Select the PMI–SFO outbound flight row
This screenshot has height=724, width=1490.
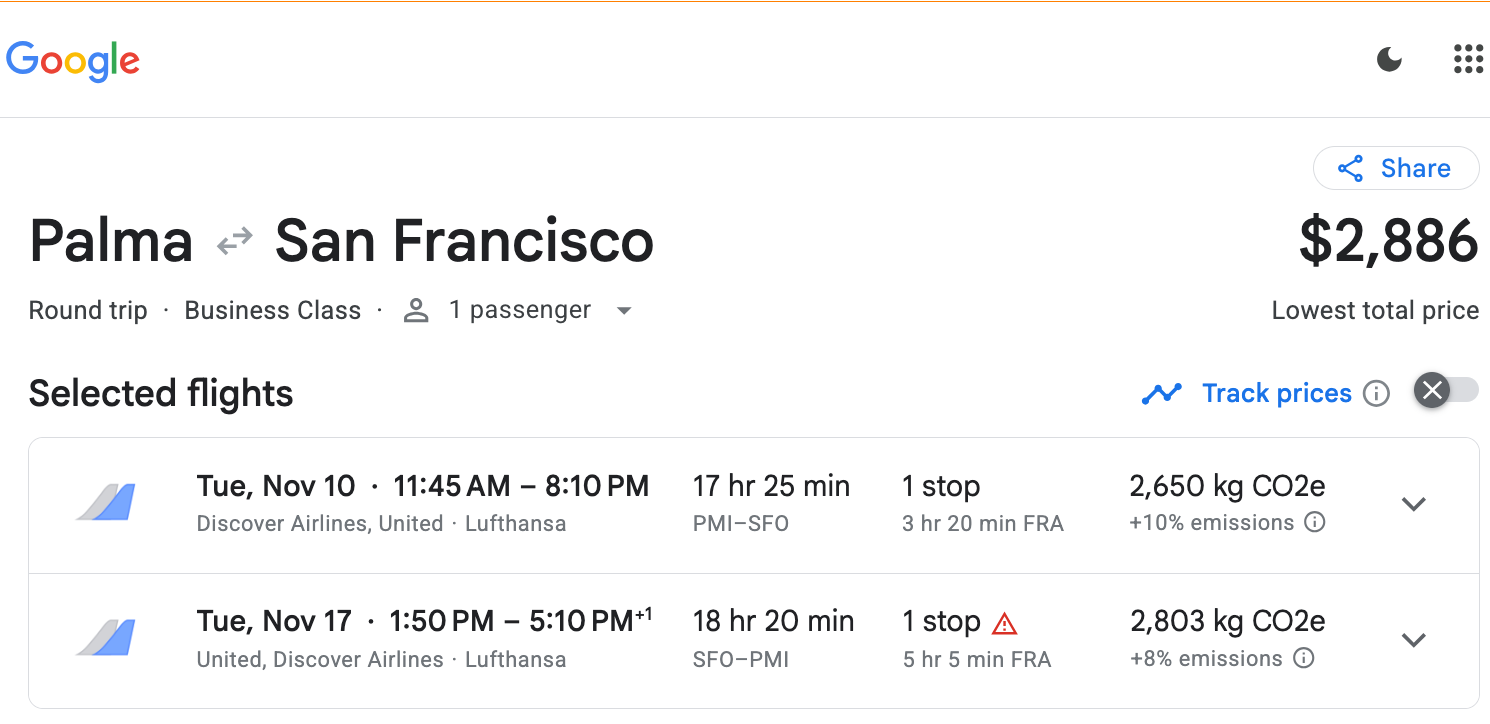coord(754,505)
